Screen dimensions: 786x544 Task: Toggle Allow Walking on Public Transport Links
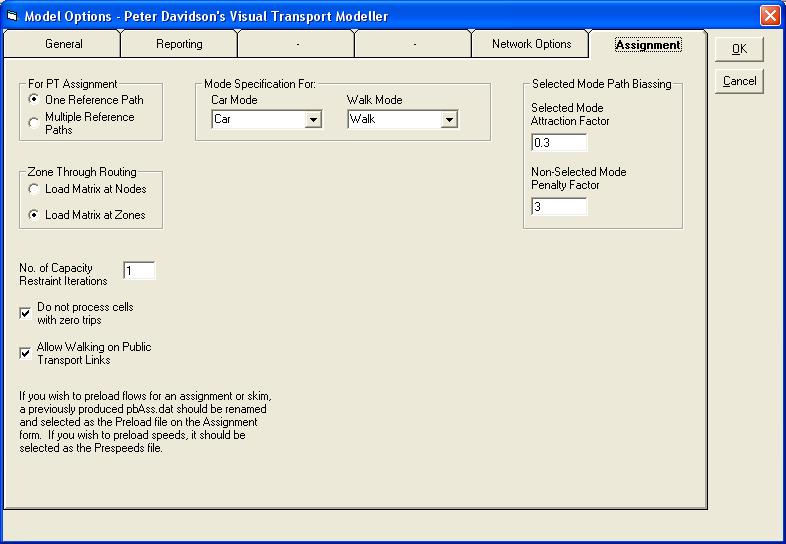point(26,353)
